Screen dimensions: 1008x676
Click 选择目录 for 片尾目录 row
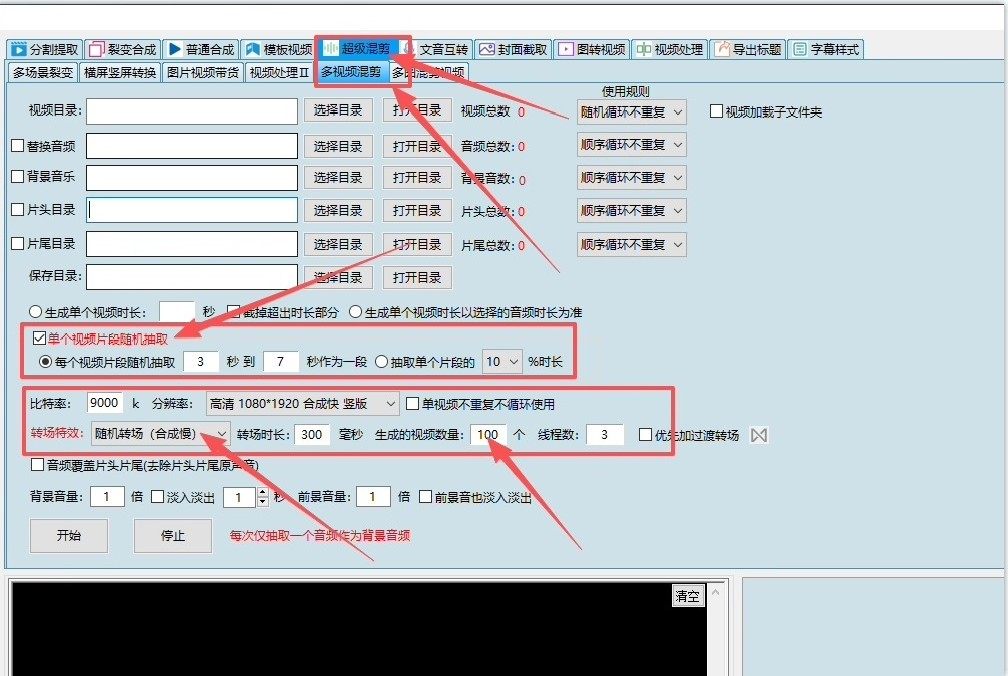338,245
